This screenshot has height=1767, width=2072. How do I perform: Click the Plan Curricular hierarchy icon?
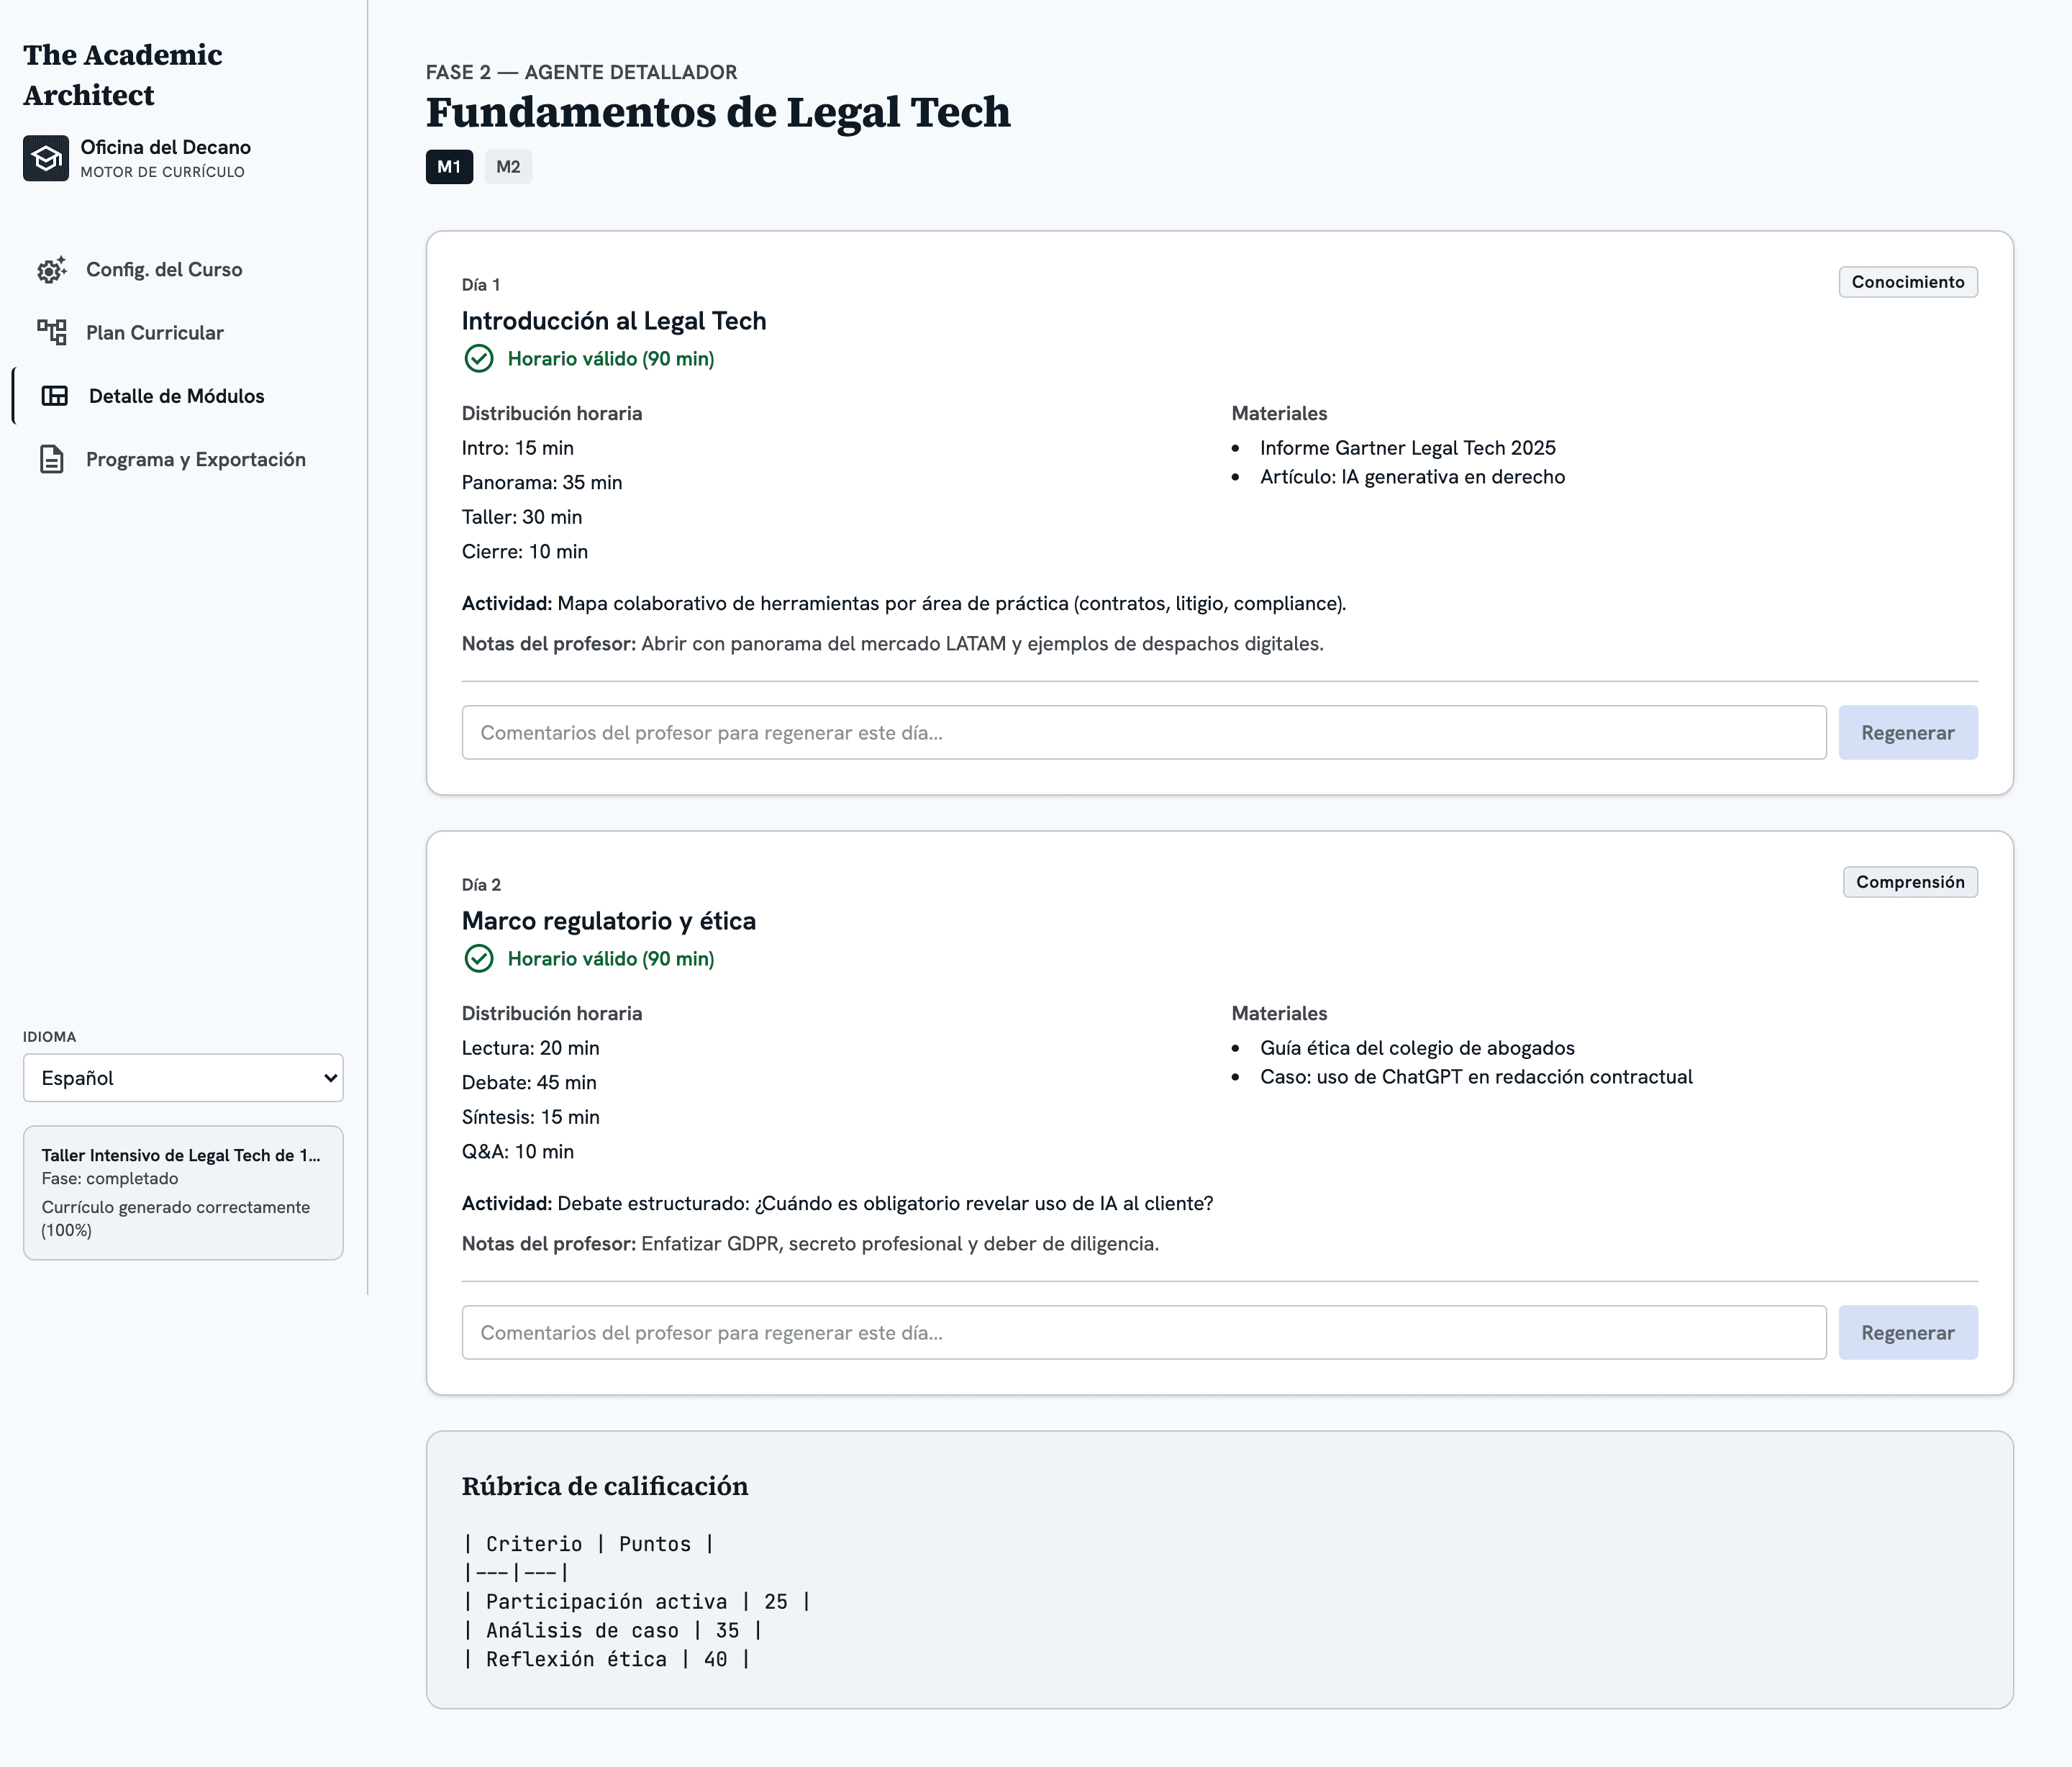pyautogui.click(x=52, y=333)
